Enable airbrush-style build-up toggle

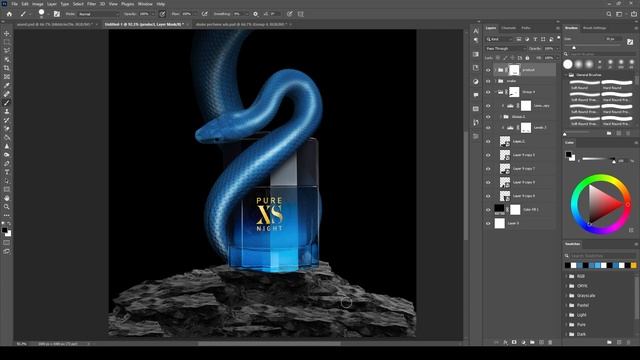click(x=204, y=14)
